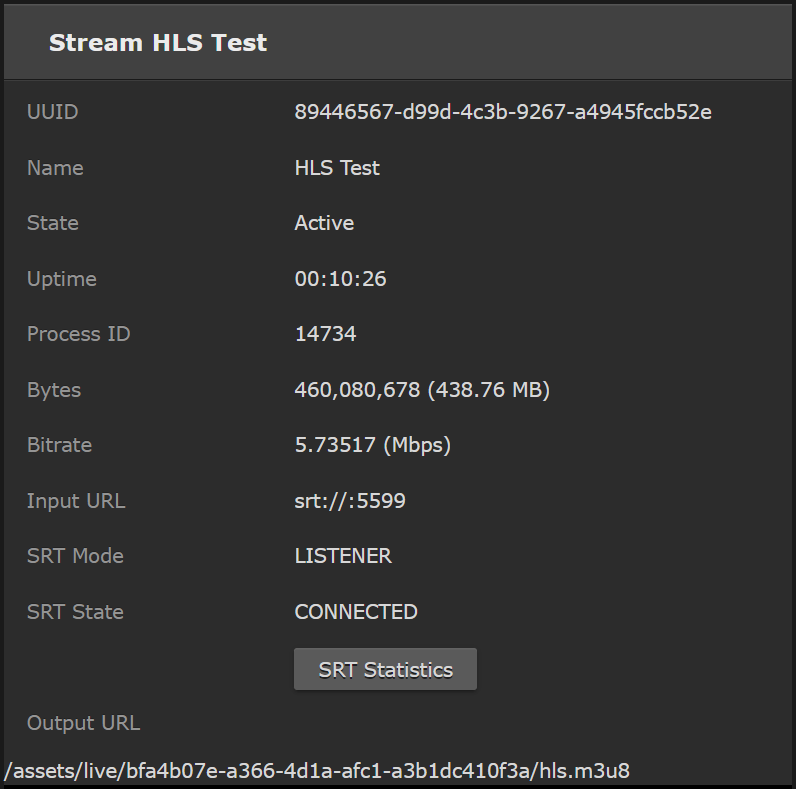Click the uptime value 00:10:26
The width and height of the screenshot is (796, 789).
point(340,279)
